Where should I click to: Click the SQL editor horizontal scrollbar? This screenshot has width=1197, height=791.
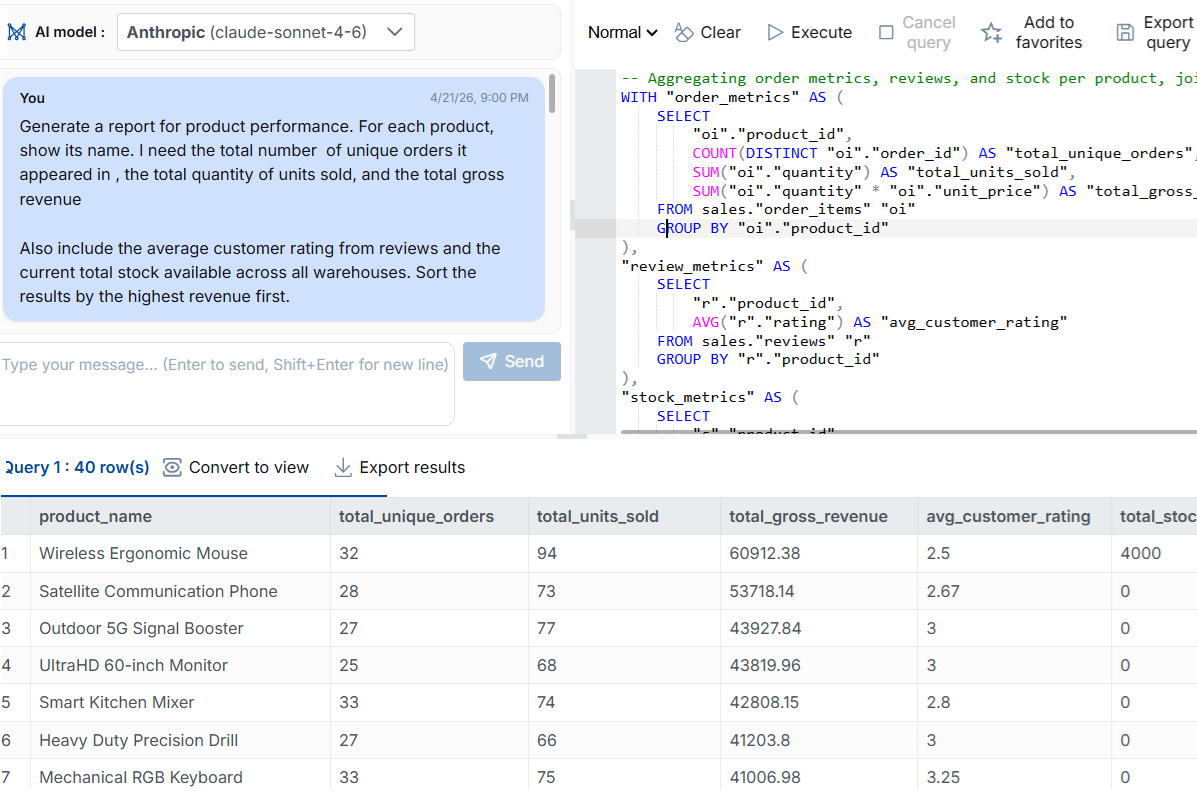pyautogui.click(x=908, y=432)
